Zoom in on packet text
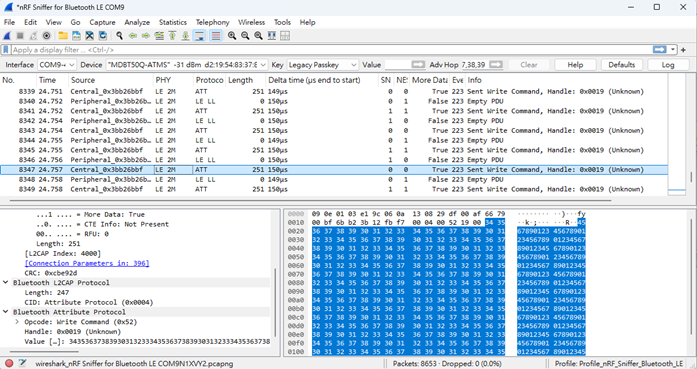 coord(232,36)
